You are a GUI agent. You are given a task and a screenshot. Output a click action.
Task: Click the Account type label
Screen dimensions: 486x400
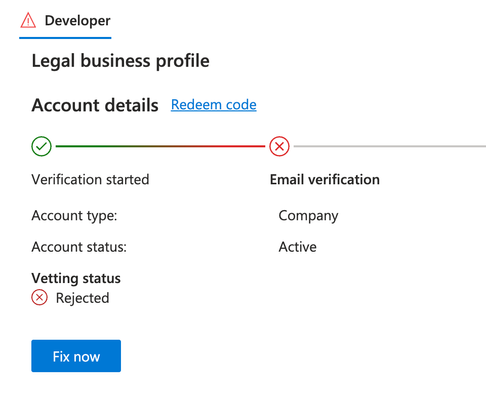[74, 216]
